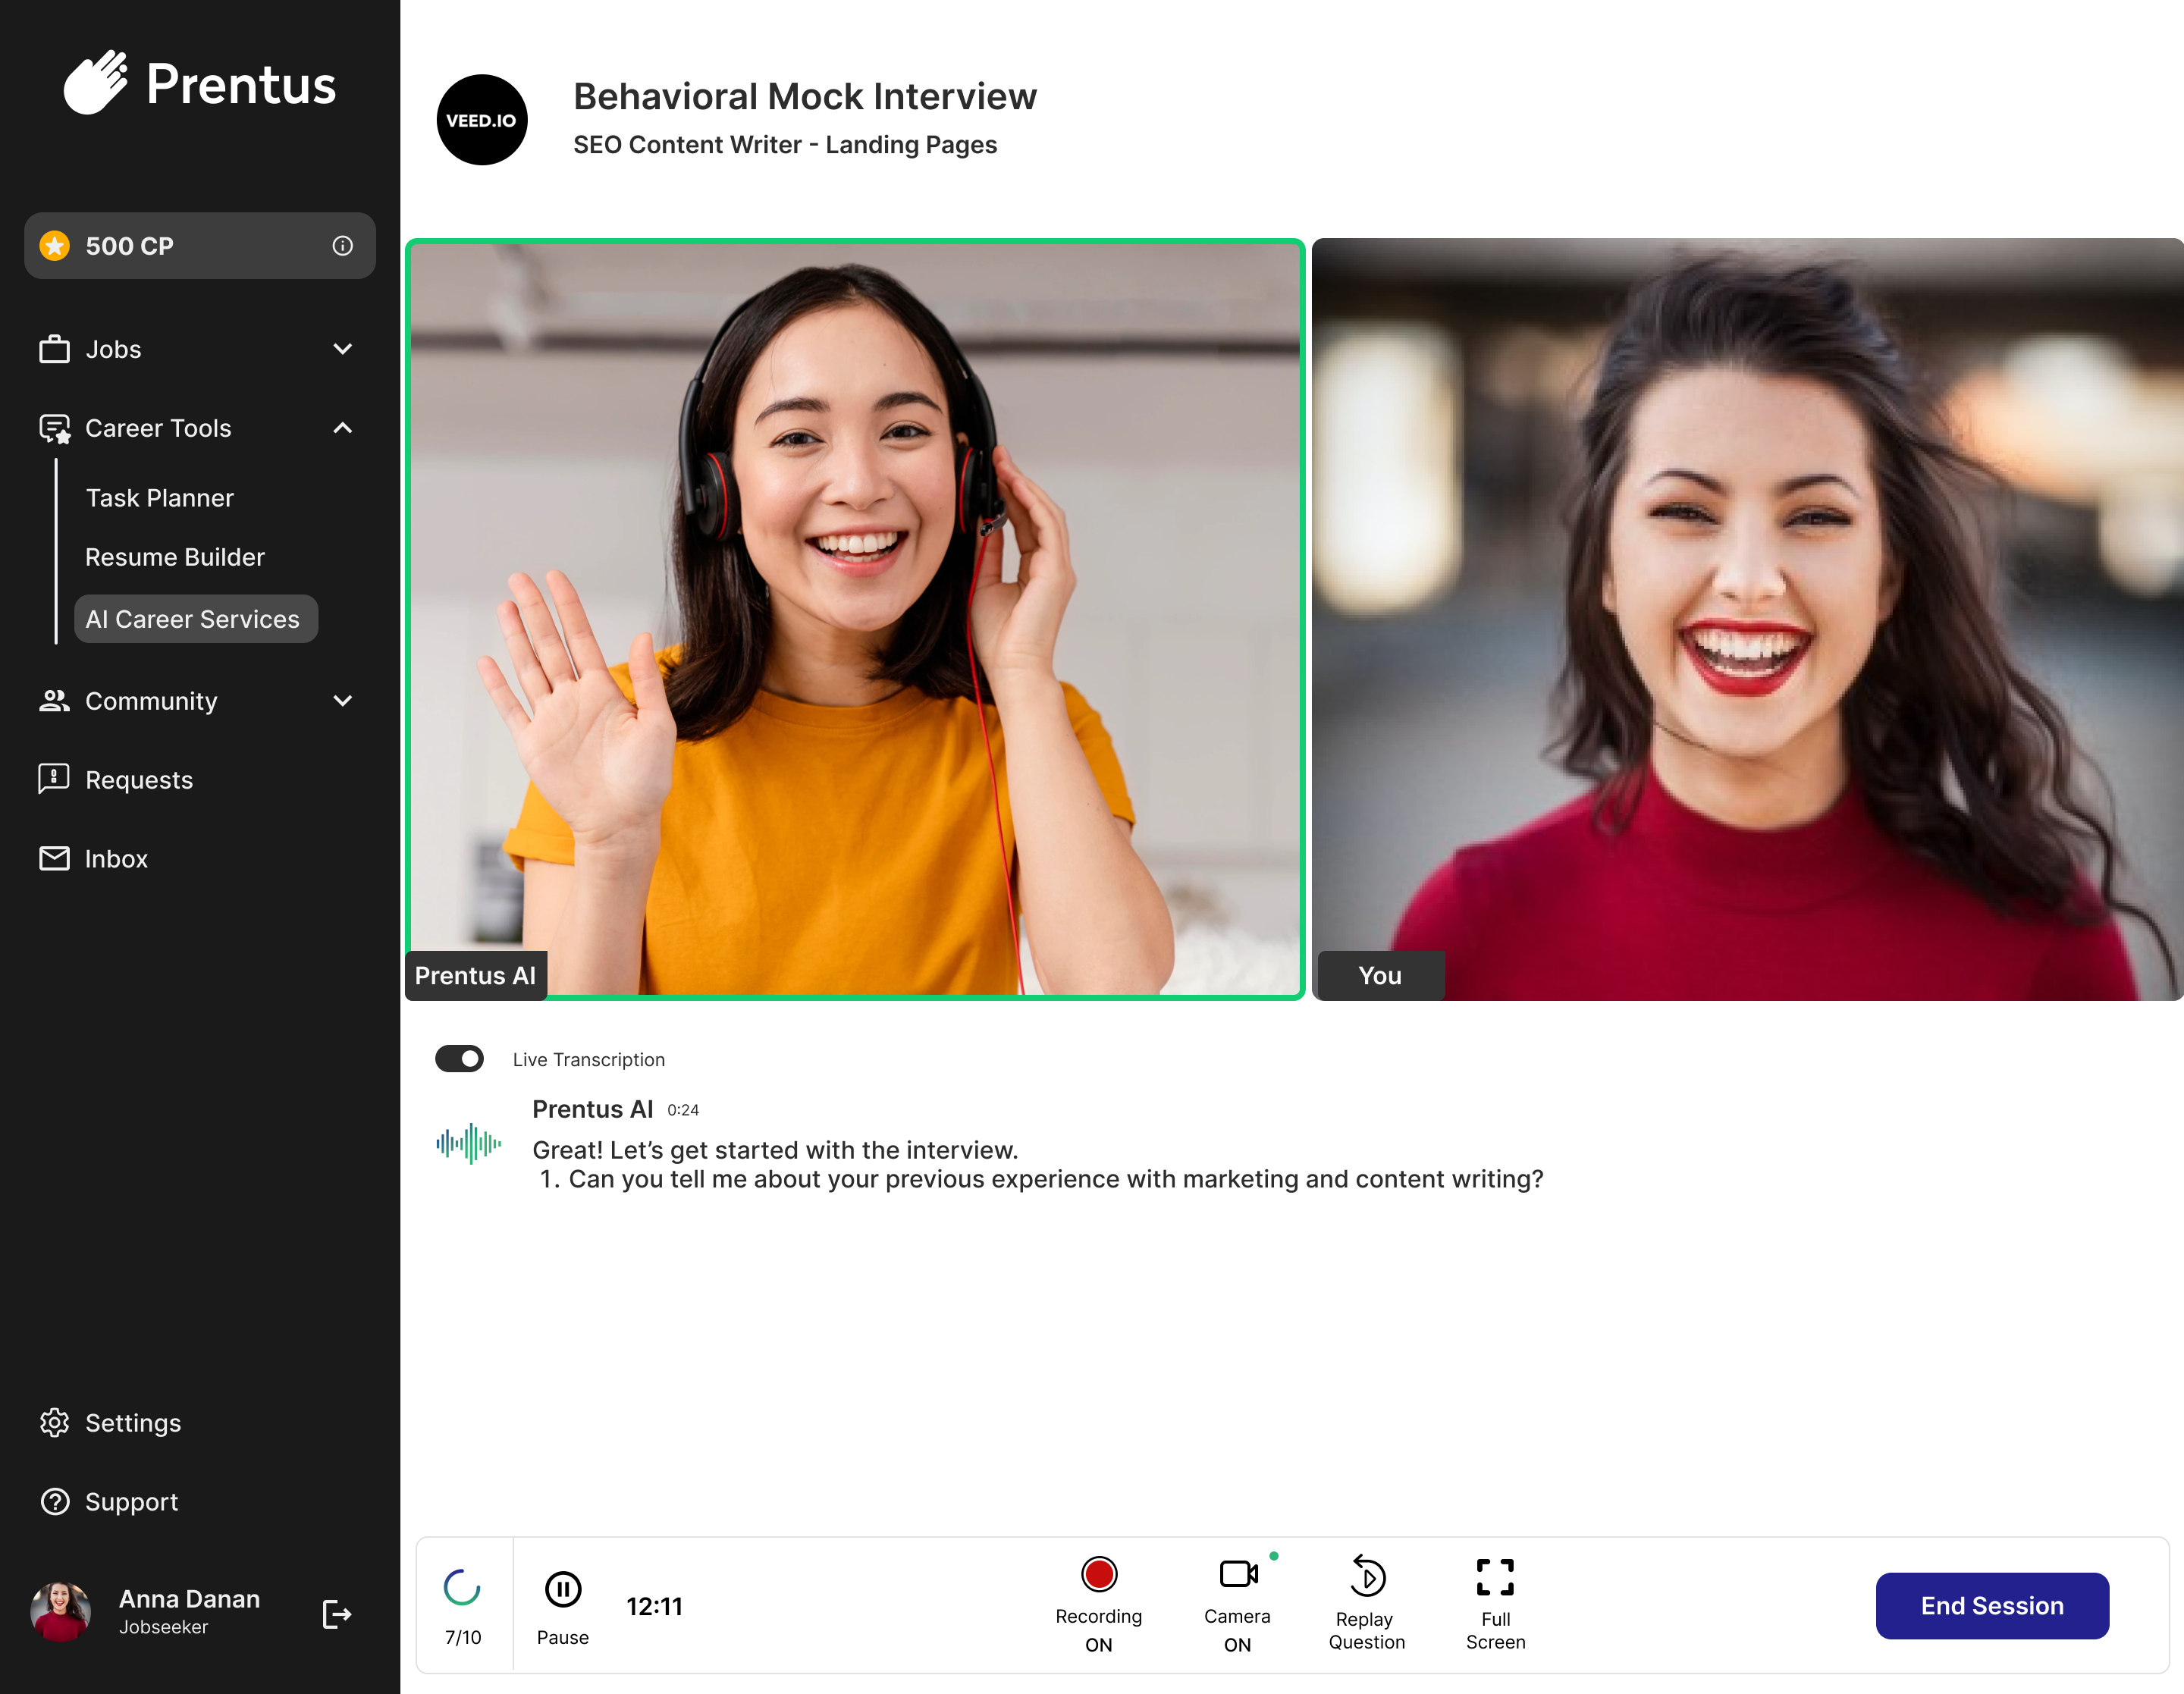2184x1694 pixels.
Task: Click the transcribed marketing experience question
Action: tap(1056, 1179)
